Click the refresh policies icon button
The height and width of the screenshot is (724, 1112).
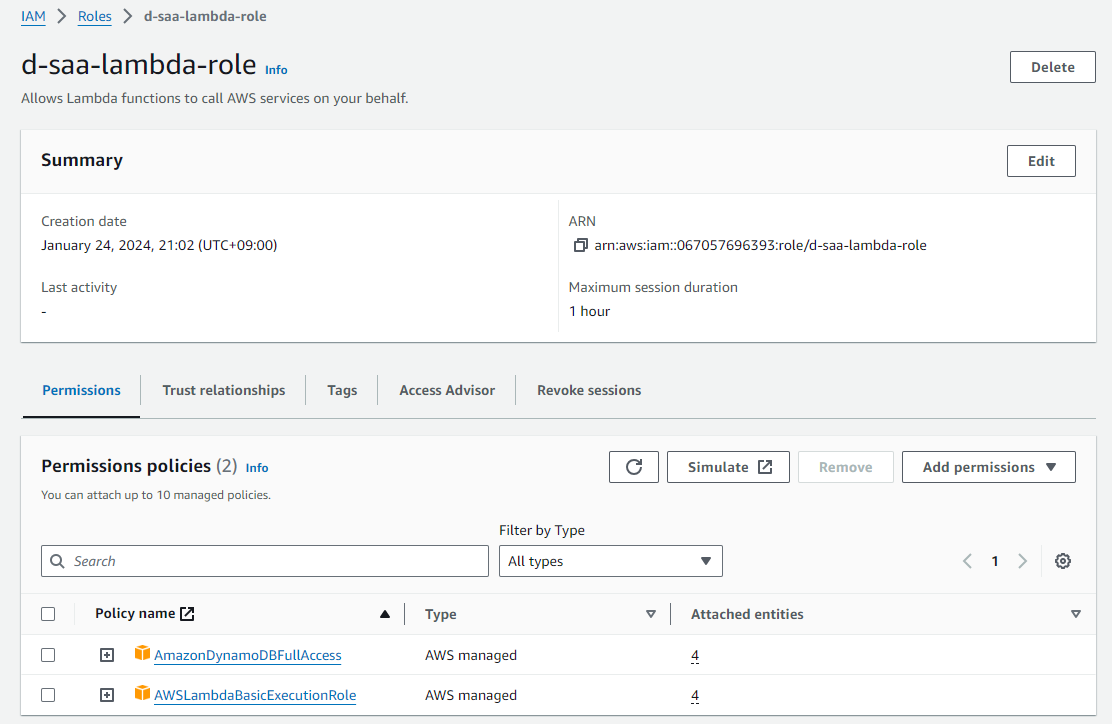(x=633, y=467)
